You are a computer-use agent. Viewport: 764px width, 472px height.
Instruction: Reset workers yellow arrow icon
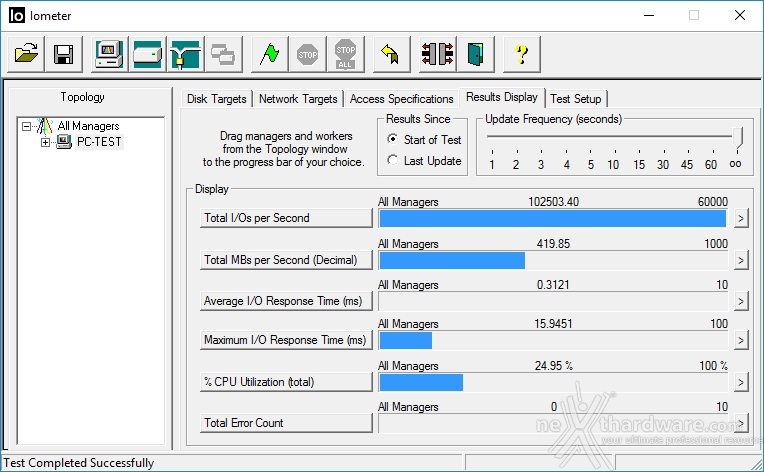click(x=391, y=54)
